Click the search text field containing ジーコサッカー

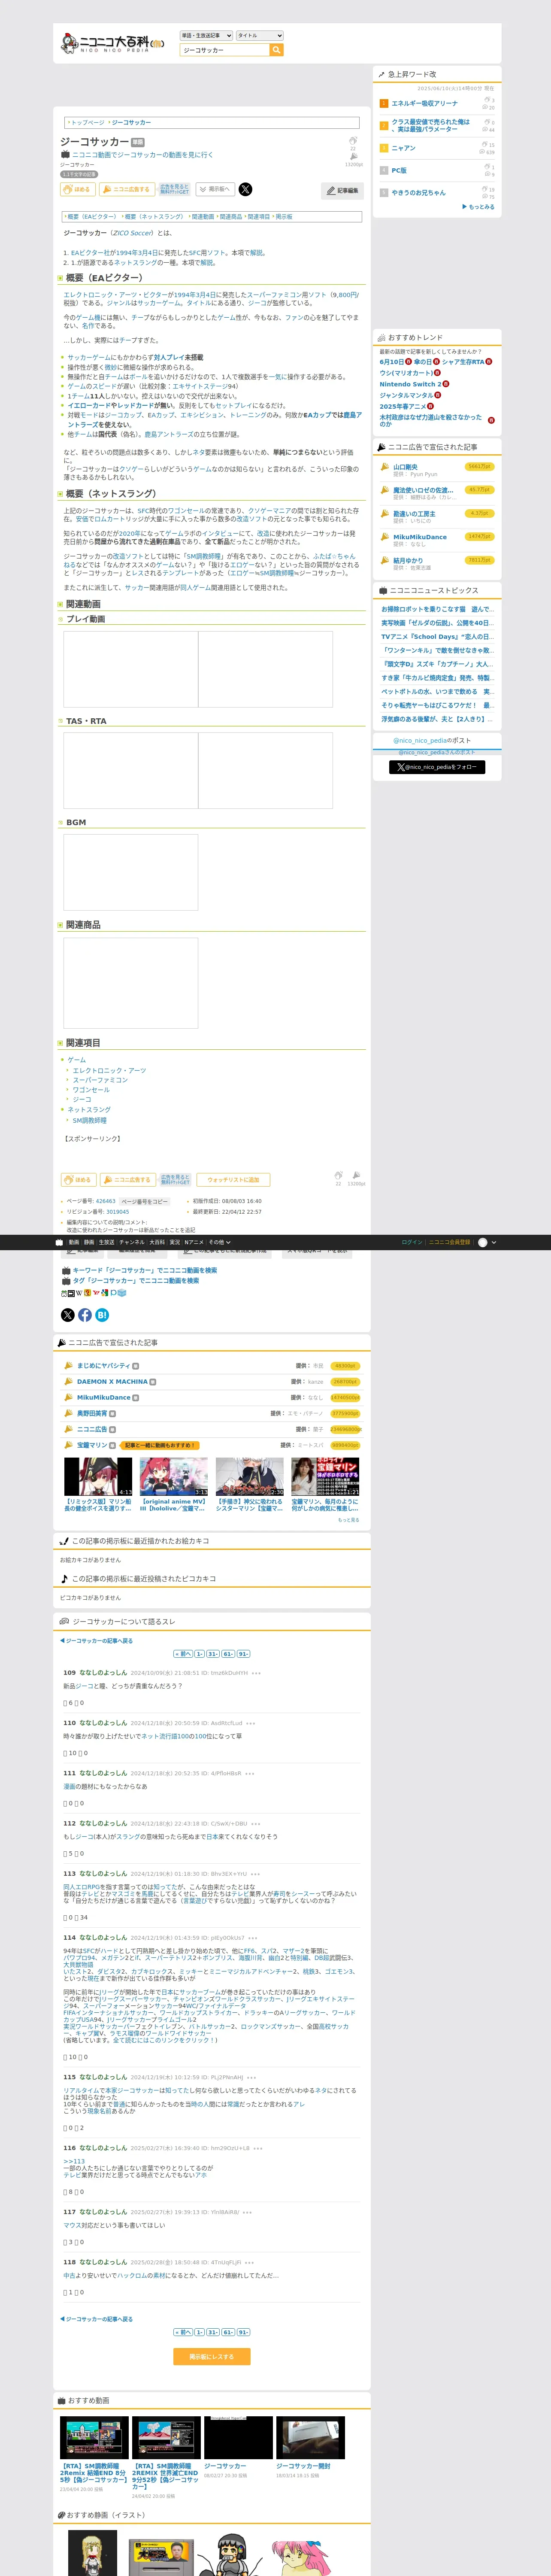click(x=225, y=50)
